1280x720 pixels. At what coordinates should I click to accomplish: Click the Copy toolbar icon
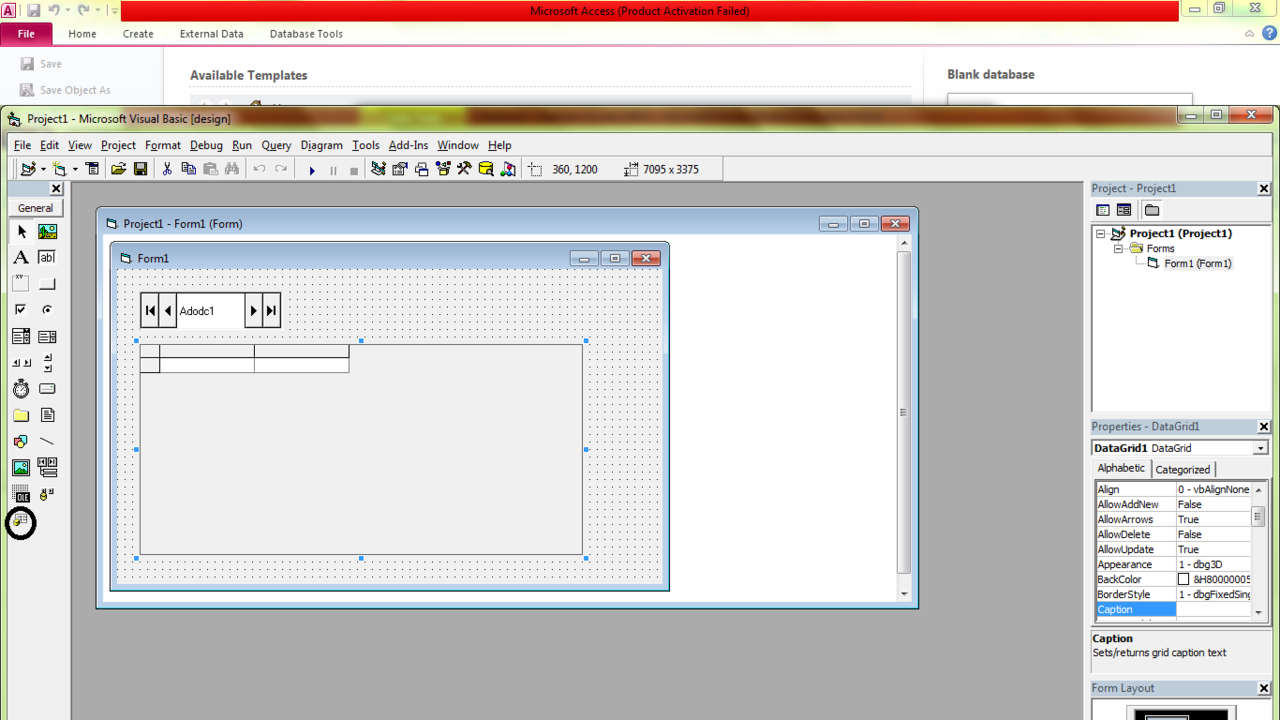[x=188, y=169]
